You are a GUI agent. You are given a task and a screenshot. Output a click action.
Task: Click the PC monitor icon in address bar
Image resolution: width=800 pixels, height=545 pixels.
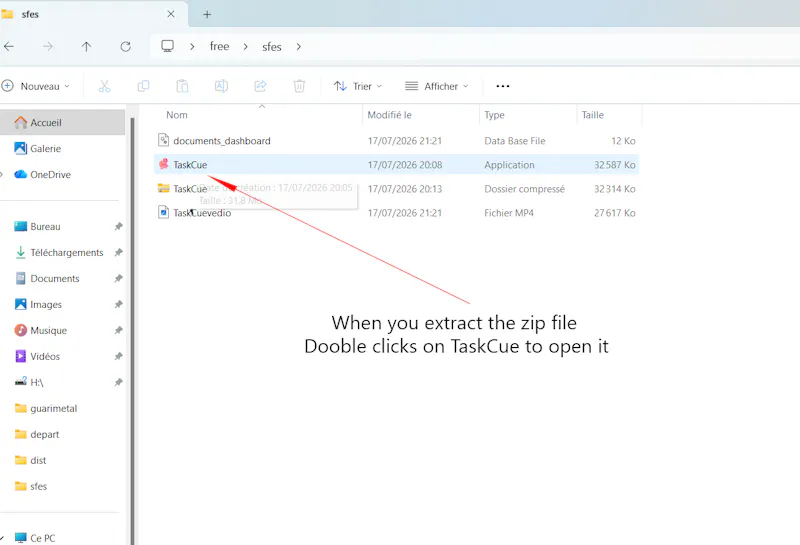(x=167, y=46)
